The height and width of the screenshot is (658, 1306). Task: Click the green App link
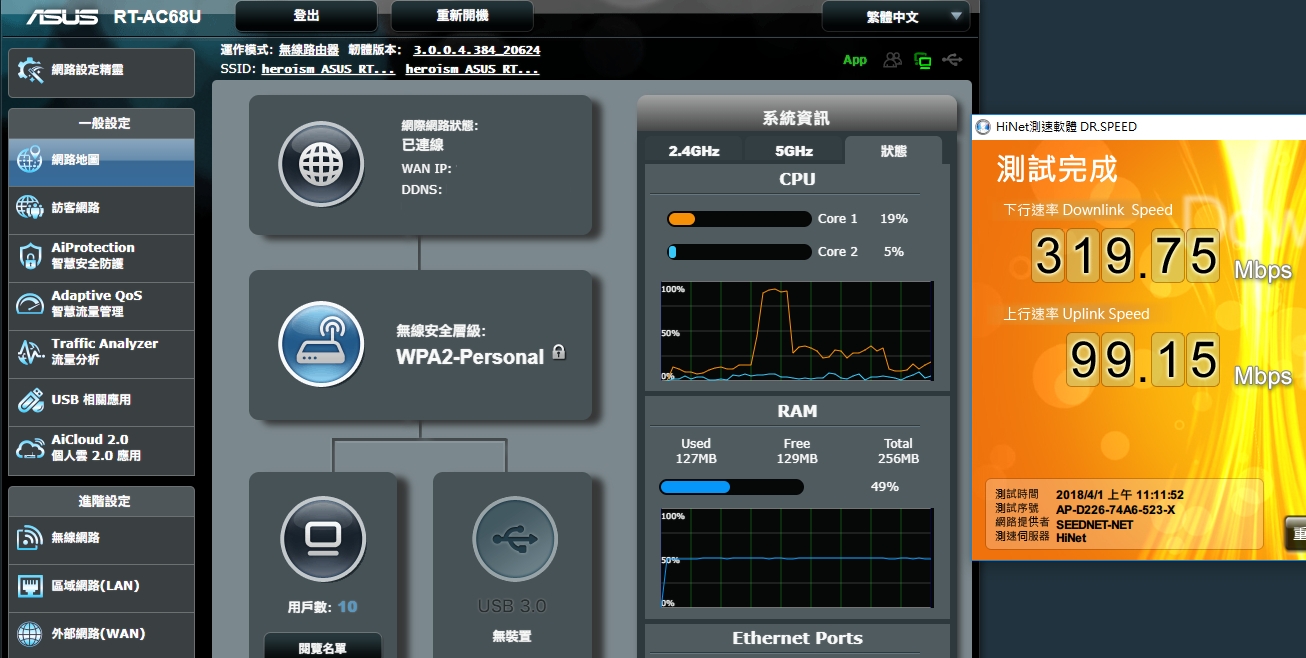tap(855, 60)
